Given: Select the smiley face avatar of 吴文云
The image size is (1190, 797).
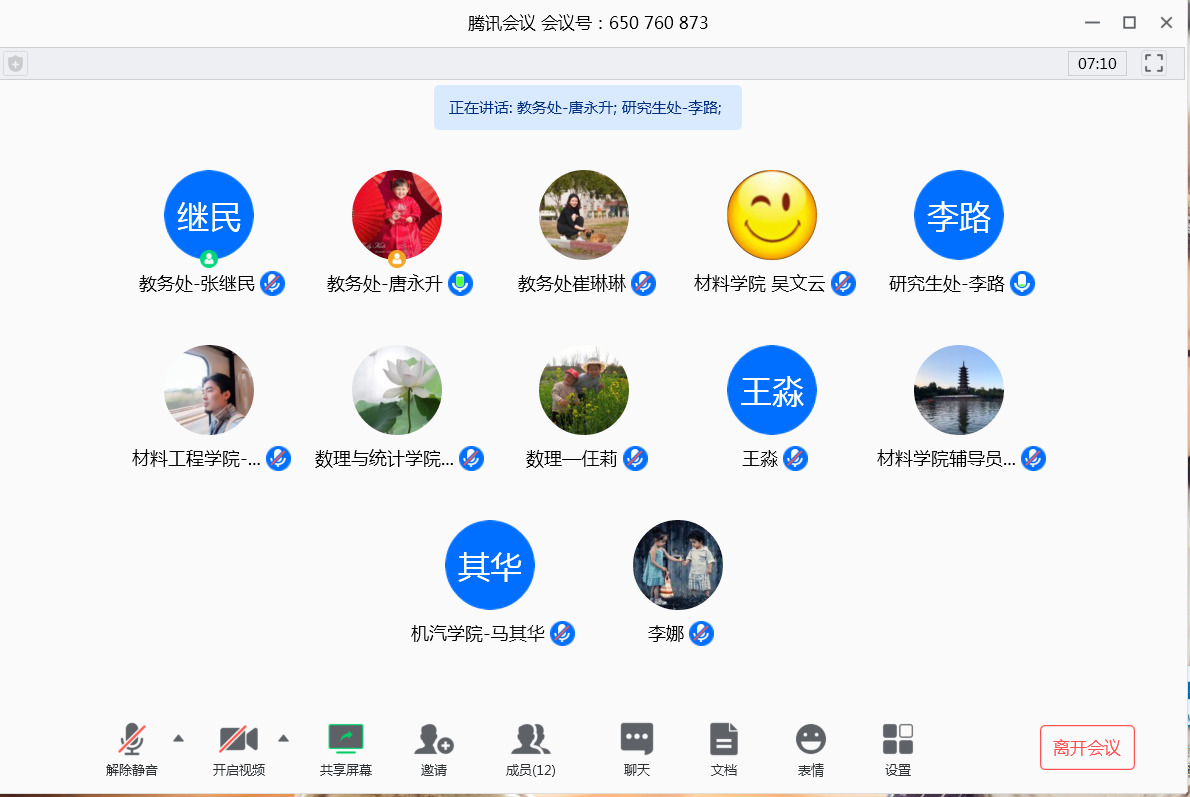Looking at the screenshot, I should (772, 215).
